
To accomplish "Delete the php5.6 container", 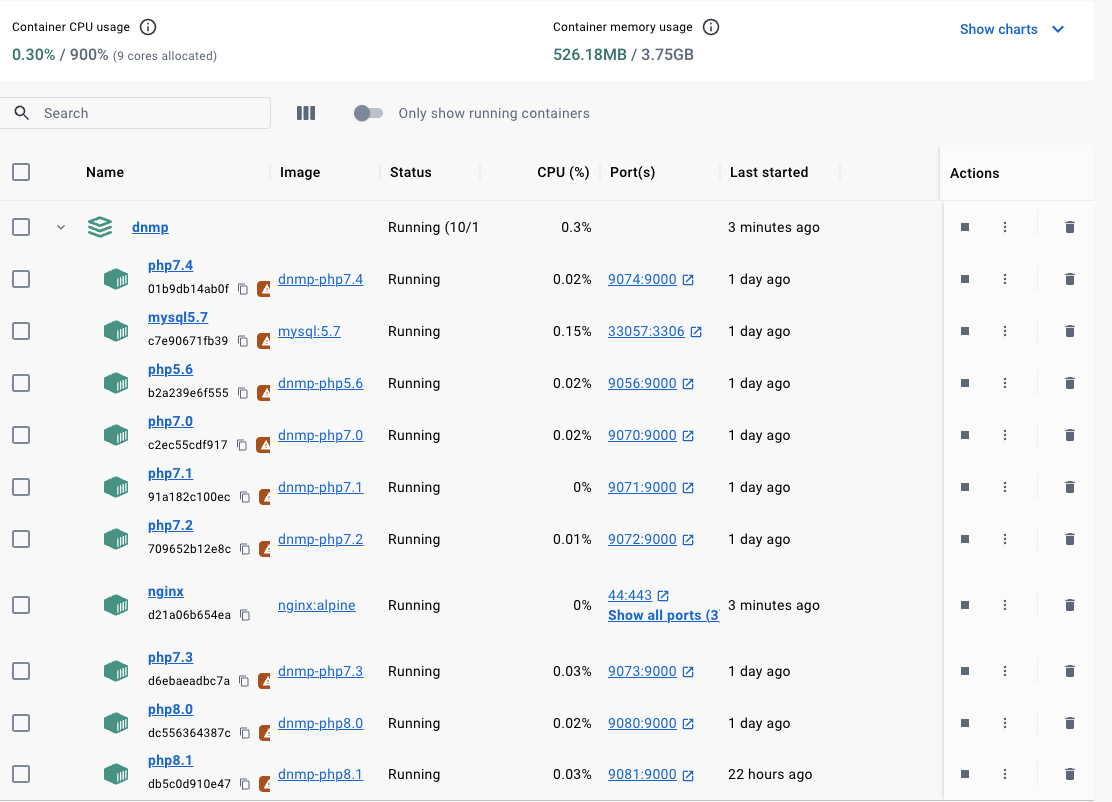I will tap(1069, 383).
